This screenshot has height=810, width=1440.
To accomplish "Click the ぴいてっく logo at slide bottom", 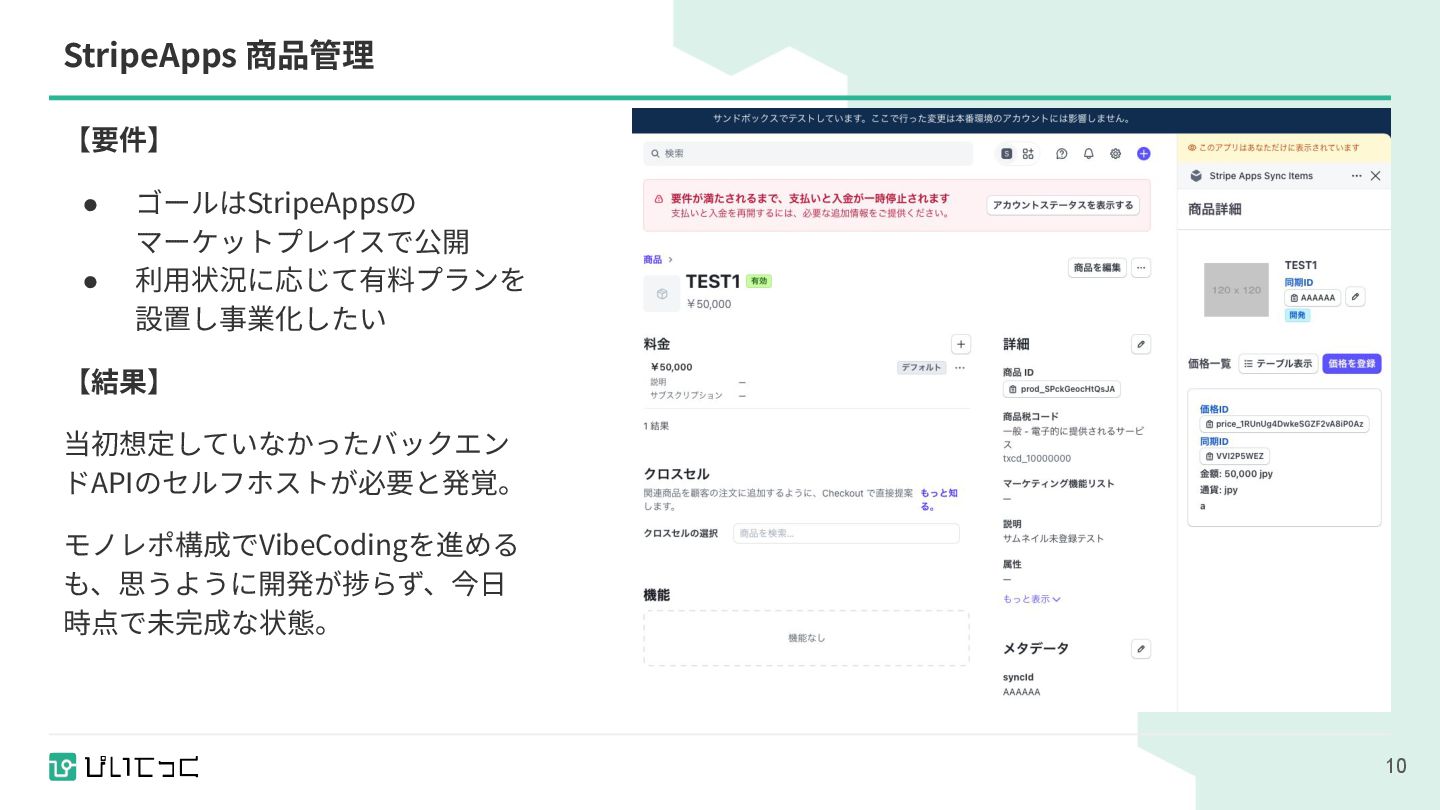I will coord(124,766).
